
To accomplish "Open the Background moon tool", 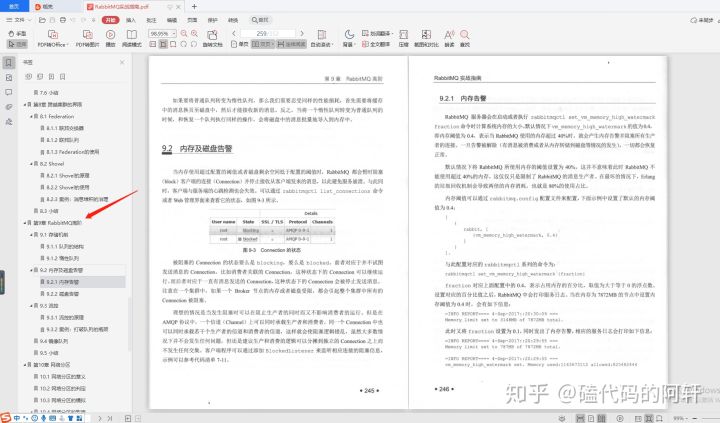I will click(x=349, y=39).
